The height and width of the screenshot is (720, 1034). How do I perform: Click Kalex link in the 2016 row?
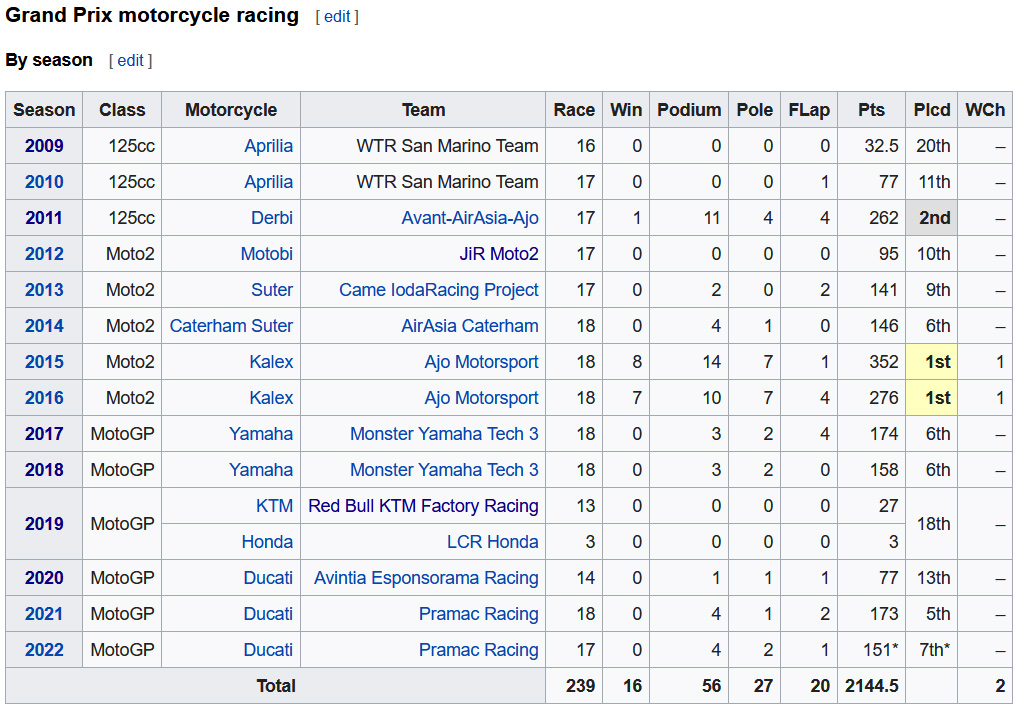(x=271, y=398)
